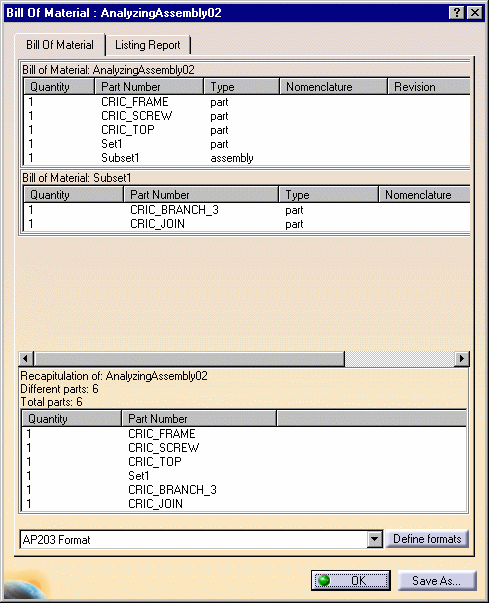
Task: Switch to the Listing Report tab
Action: tap(148, 45)
